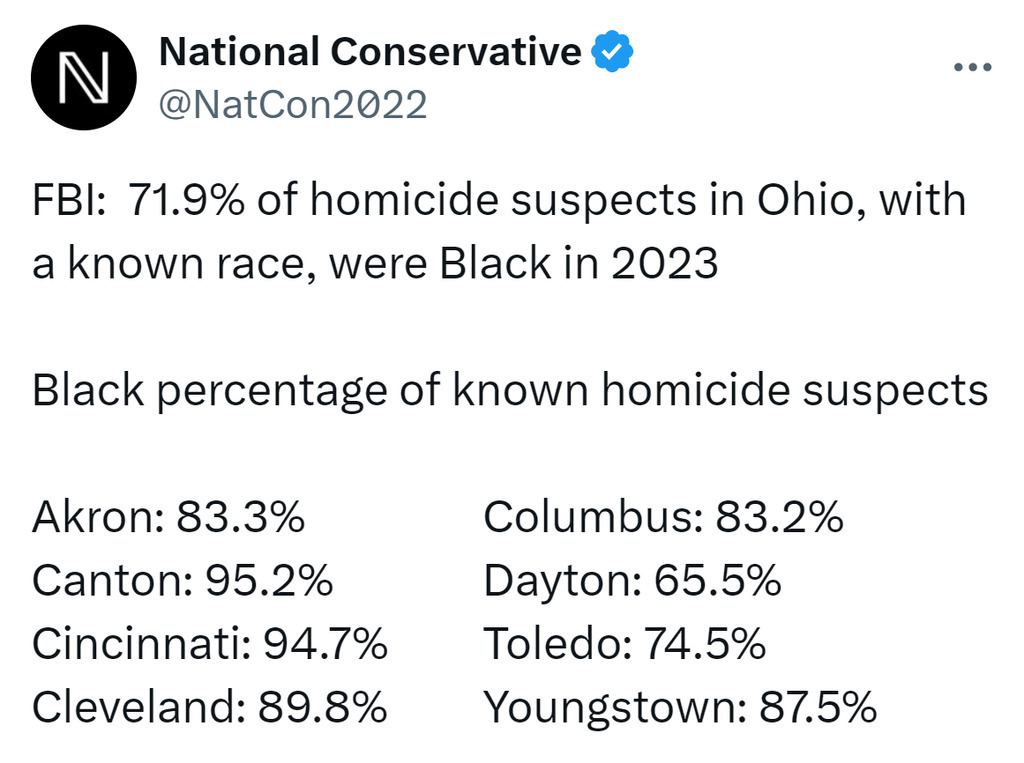This screenshot has height=763, width=1024.
Task: Click the 71.9% statistic in the tweet
Action: tap(185, 200)
